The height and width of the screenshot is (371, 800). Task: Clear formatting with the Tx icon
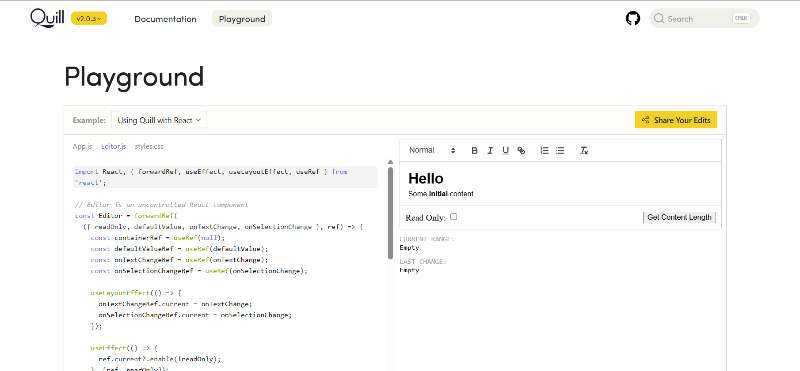pyautogui.click(x=584, y=151)
